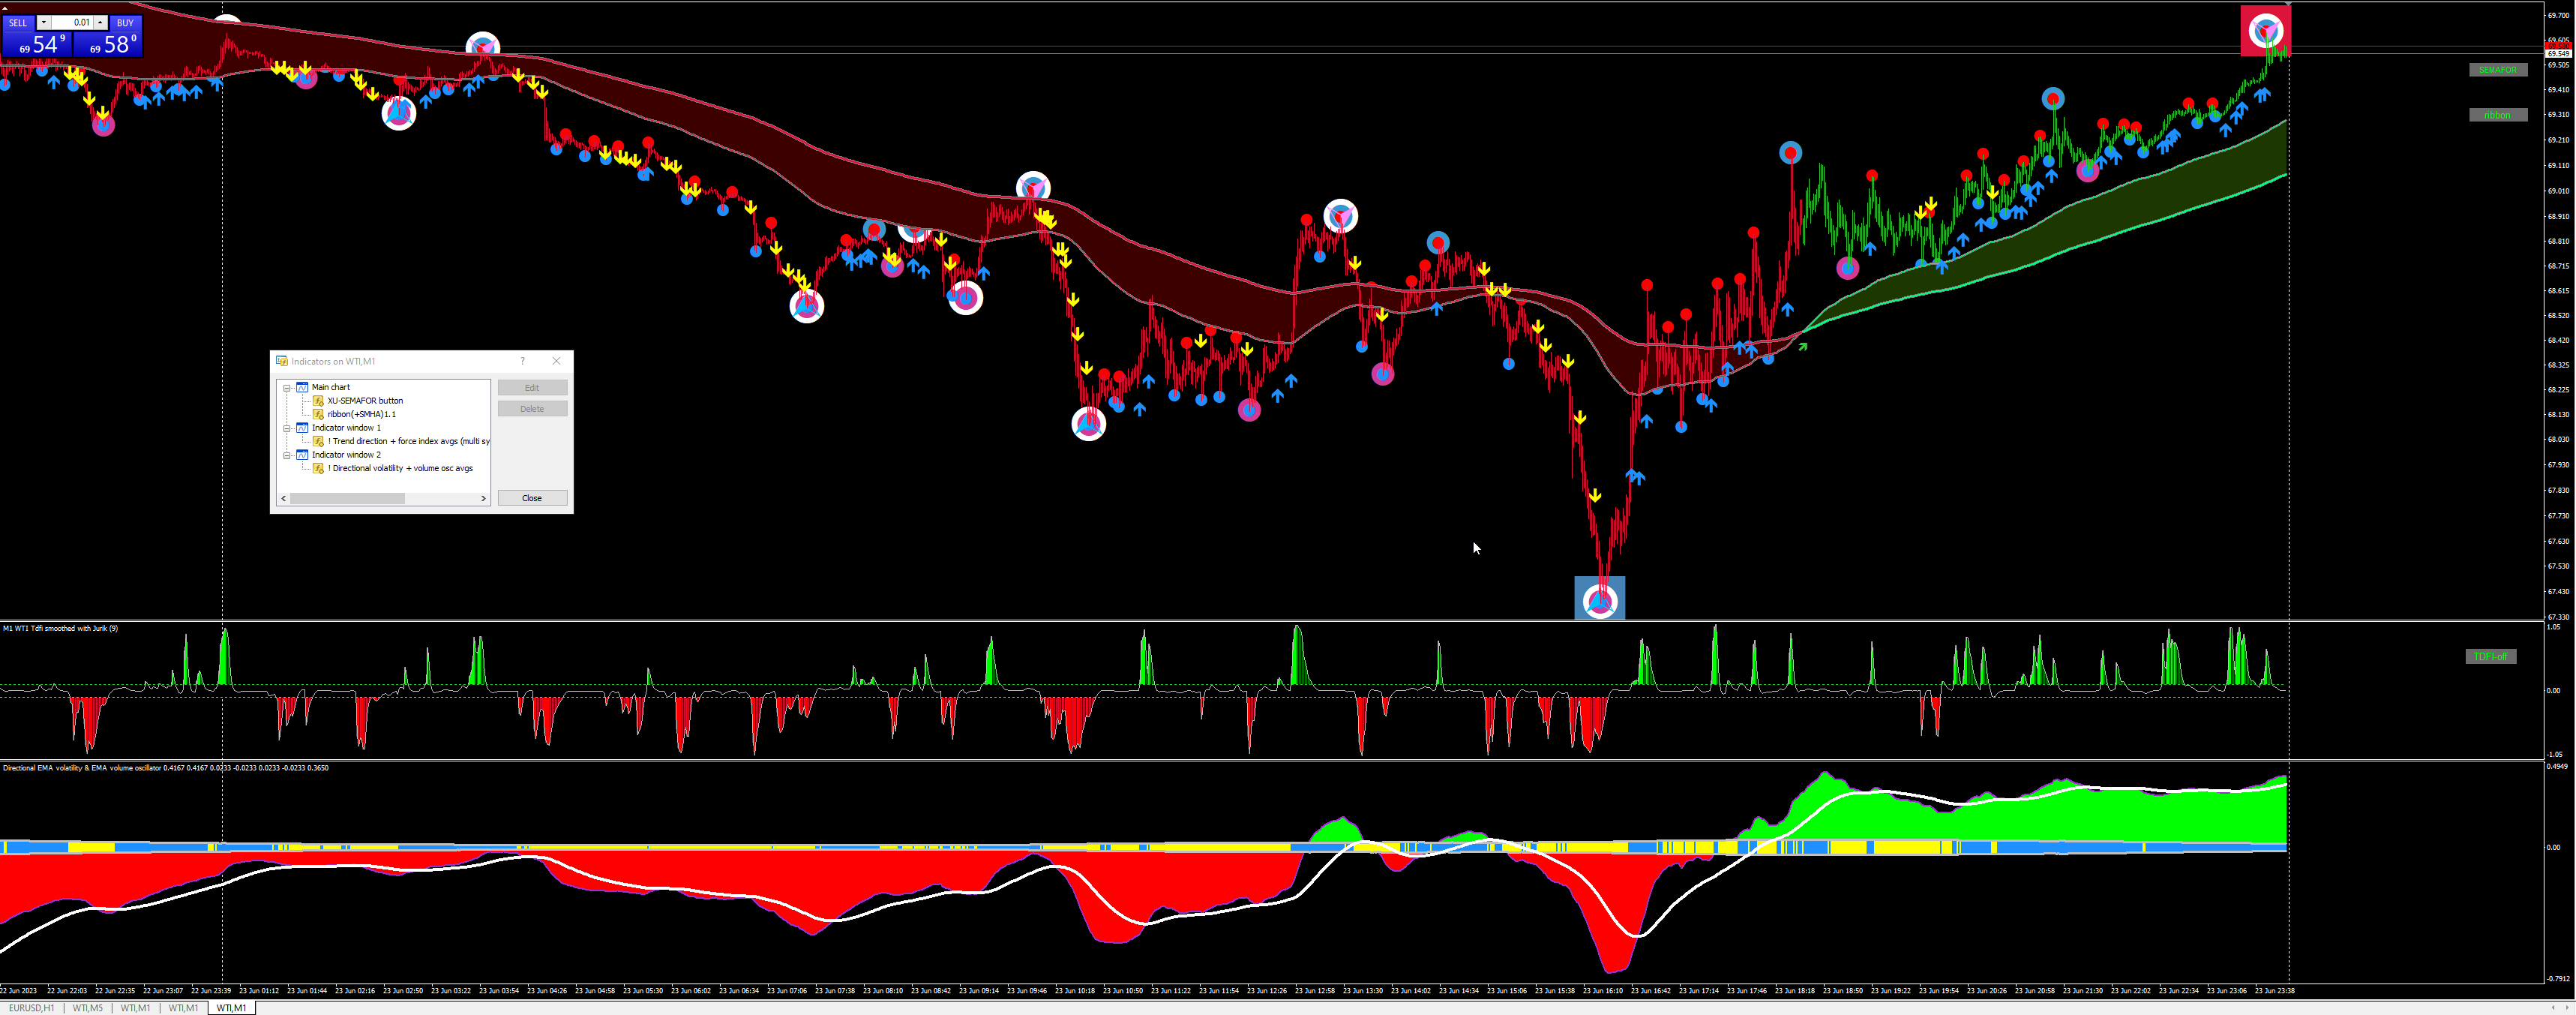The width and height of the screenshot is (2576, 1015).
Task: Select XU-SEMAFOR button indicator icon
Action: pyautogui.click(x=319, y=401)
